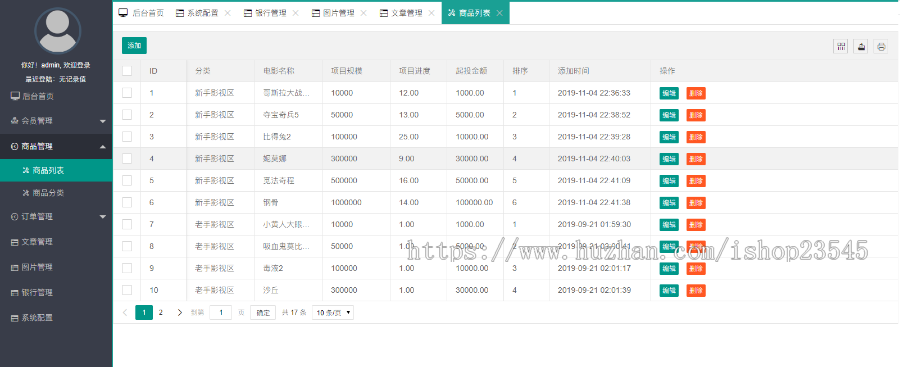Go to page 2 in pagination

[x=161, y=312]
